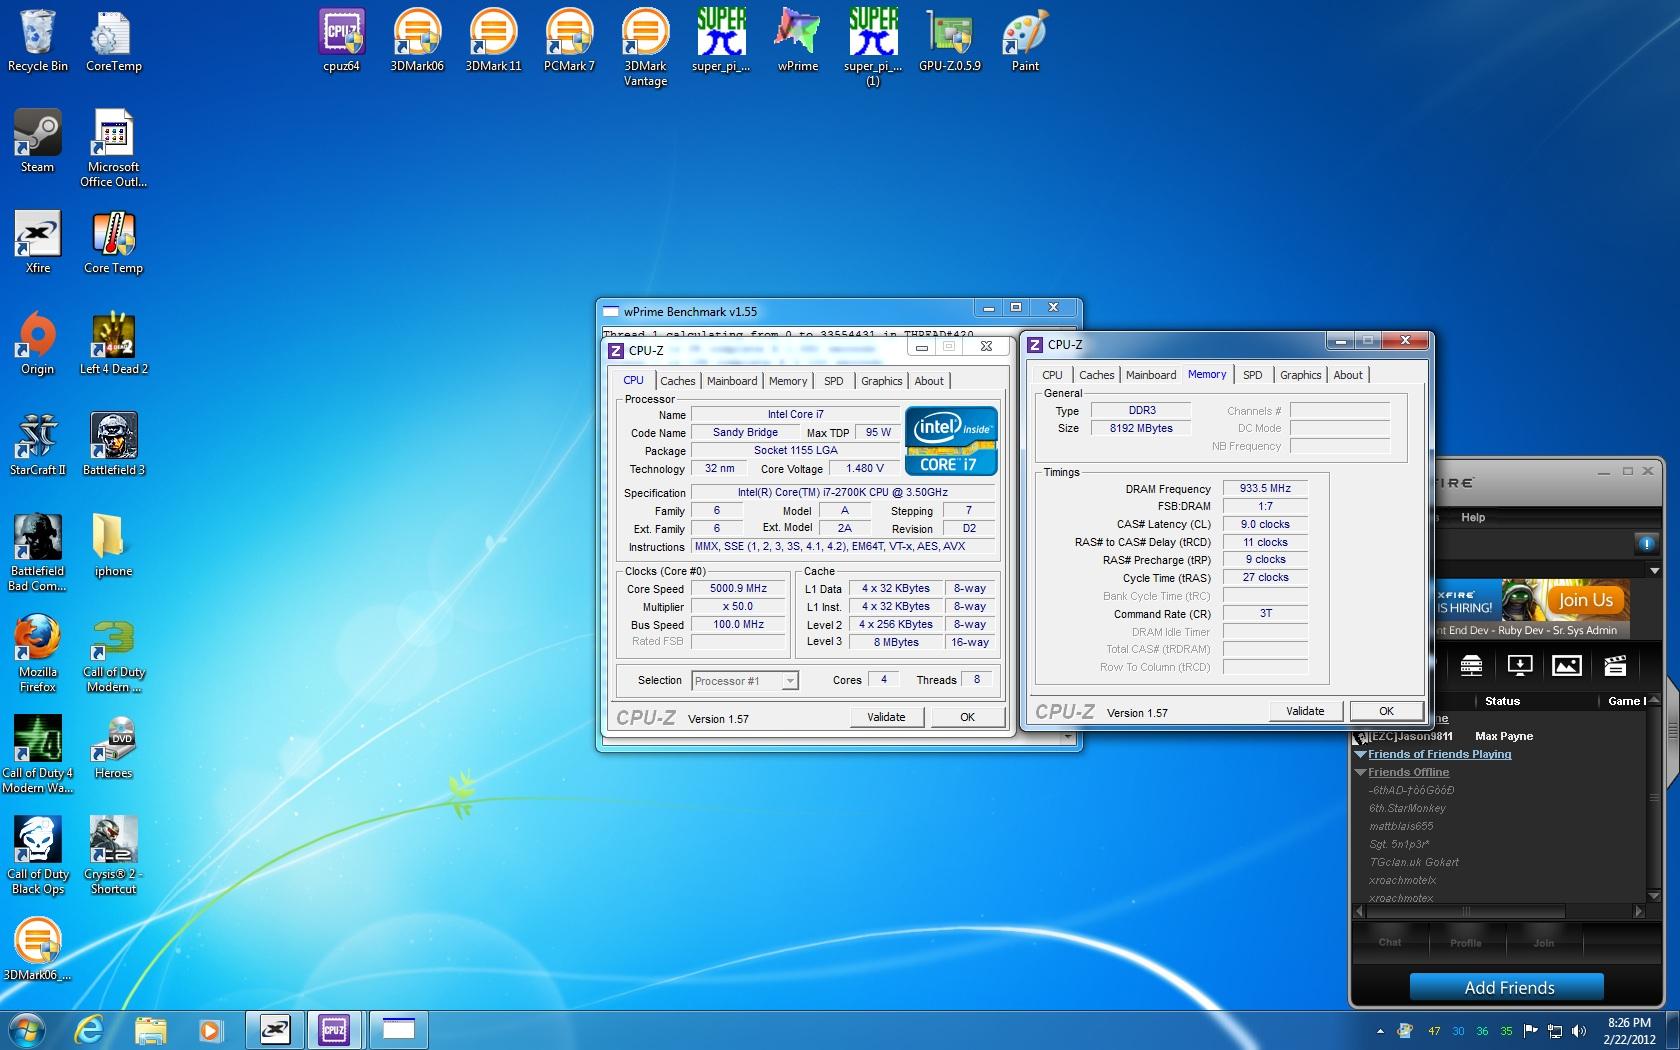Show hidden tray icons arrow
Image resolution: width=1680 pixels, height=1050 pixels.
(x=1380, y=1030)
